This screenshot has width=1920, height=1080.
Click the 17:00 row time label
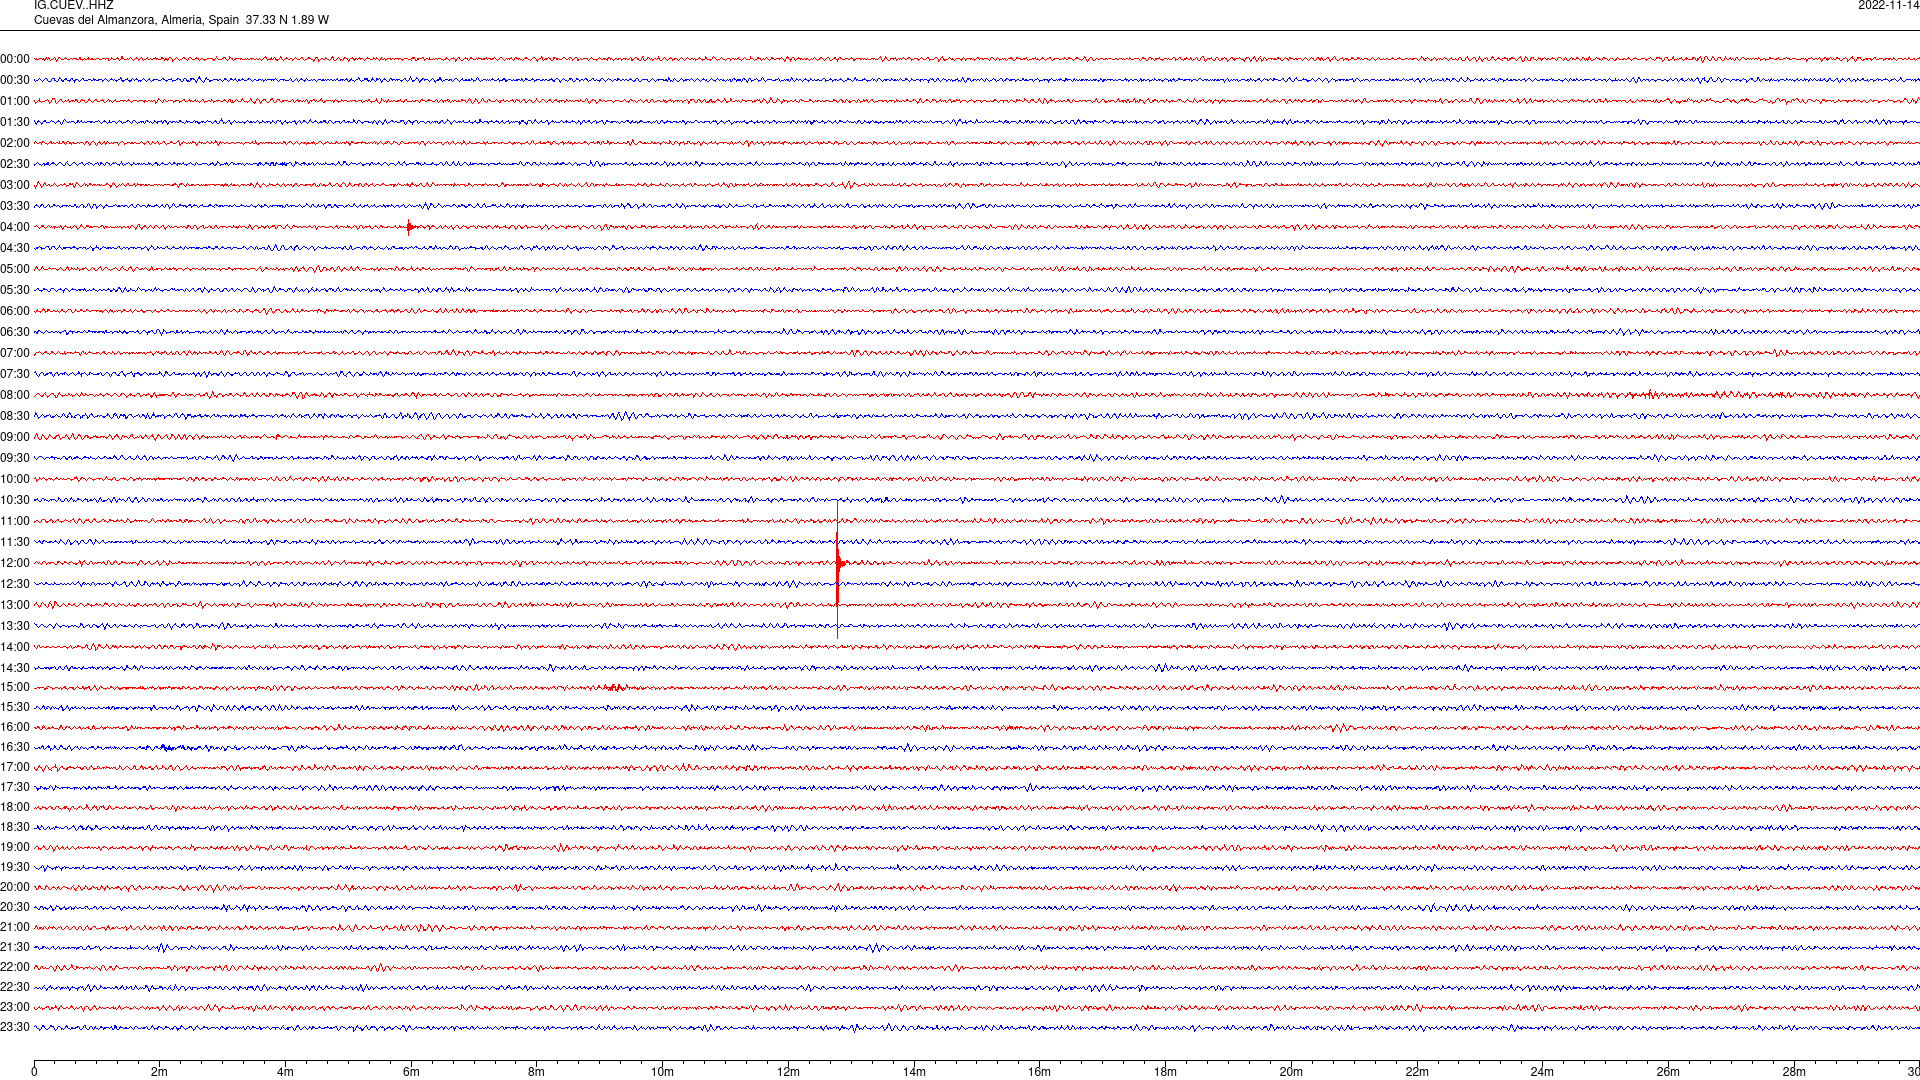click(15, 767)
